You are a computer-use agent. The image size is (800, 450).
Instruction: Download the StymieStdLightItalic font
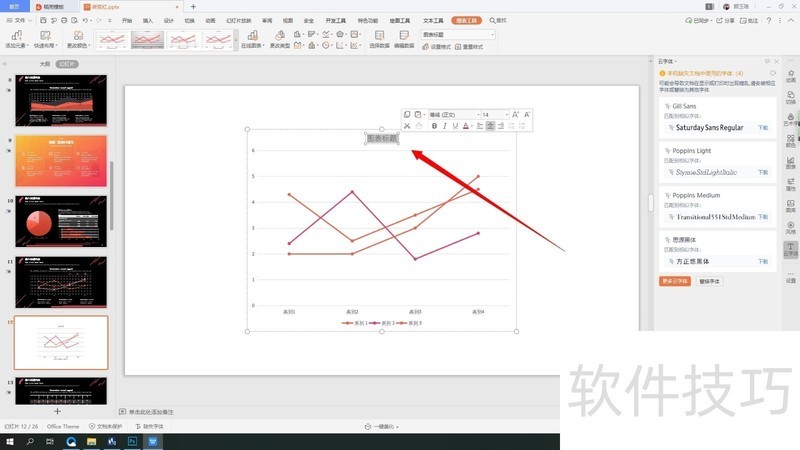[763, 172]
